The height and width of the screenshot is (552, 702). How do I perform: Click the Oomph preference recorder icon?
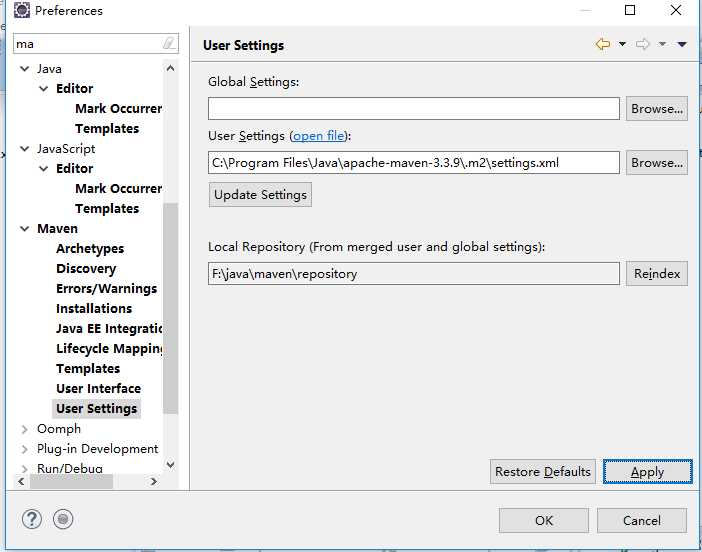pyautogui.click(x=63, y=519)
